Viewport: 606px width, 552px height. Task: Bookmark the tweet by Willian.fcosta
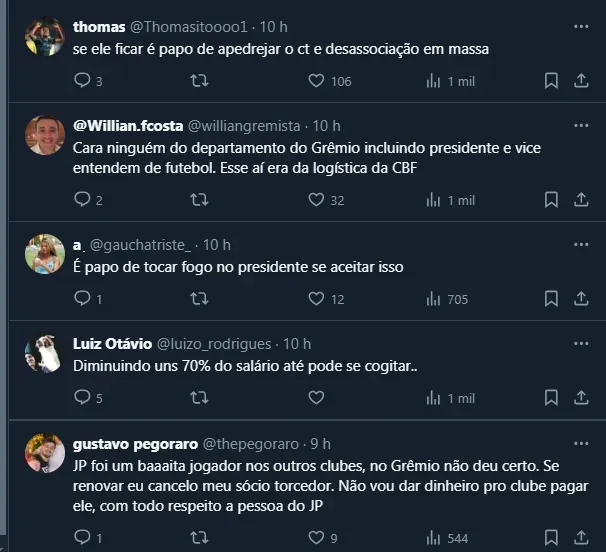551,200
